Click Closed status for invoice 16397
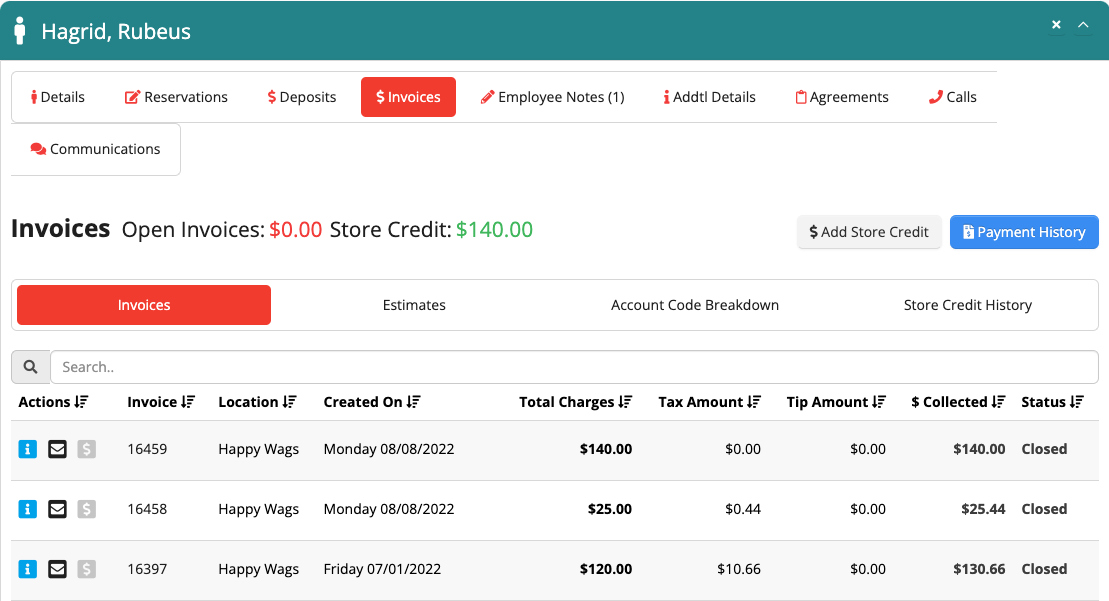Image resolution: width=1109 pixels, height=601 pixels. coord(1044,569)
